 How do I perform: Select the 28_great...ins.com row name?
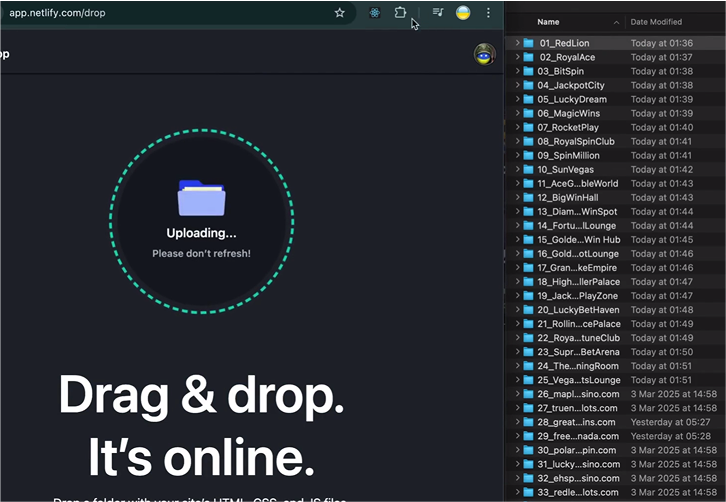[x=576, y=422]
